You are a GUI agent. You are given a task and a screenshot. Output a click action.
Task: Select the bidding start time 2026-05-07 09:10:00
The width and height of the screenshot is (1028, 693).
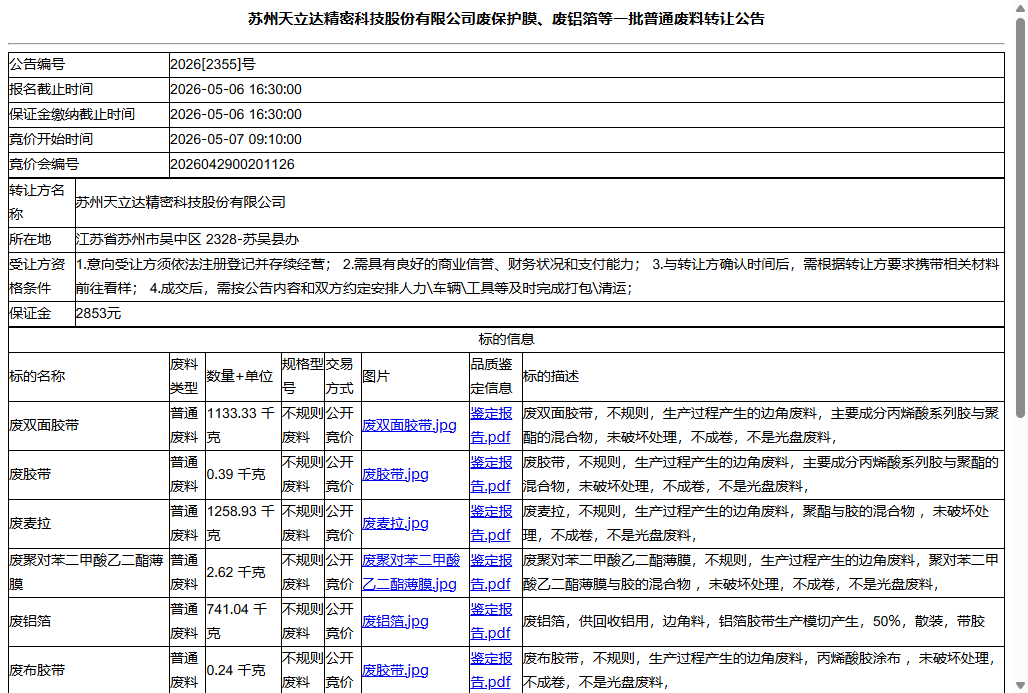[x=236, y=140]
